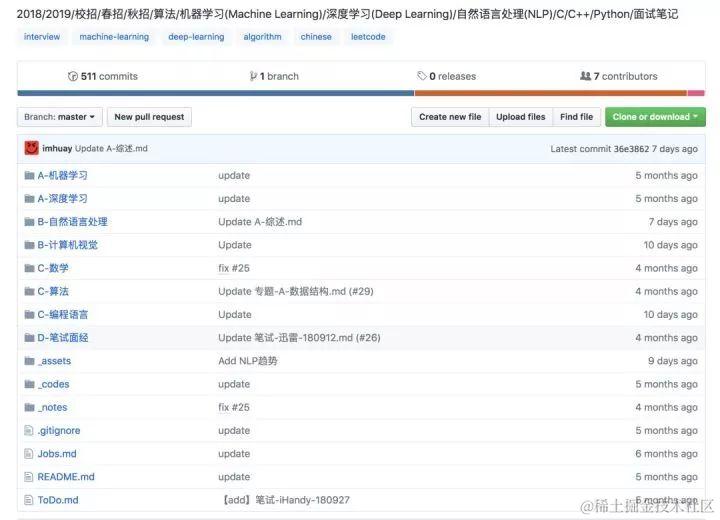Open the .gitignore file
This screenshot has width=720, height=520.
pyautogui.click(x=59, y=430)
